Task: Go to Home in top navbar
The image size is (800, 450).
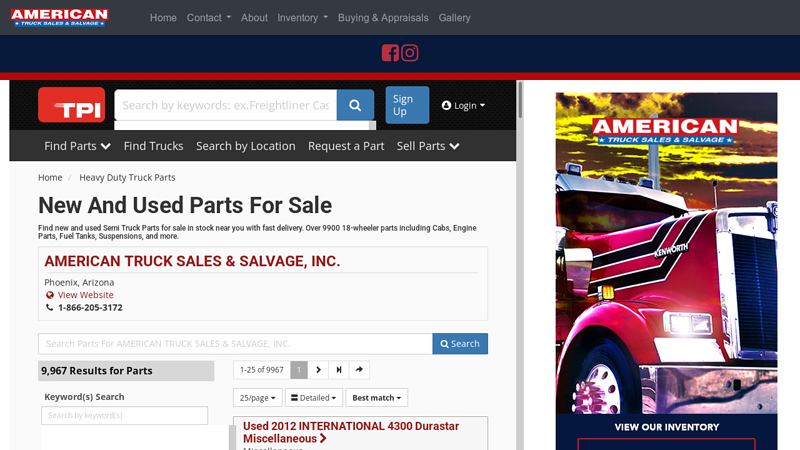Action: (163, 18)
